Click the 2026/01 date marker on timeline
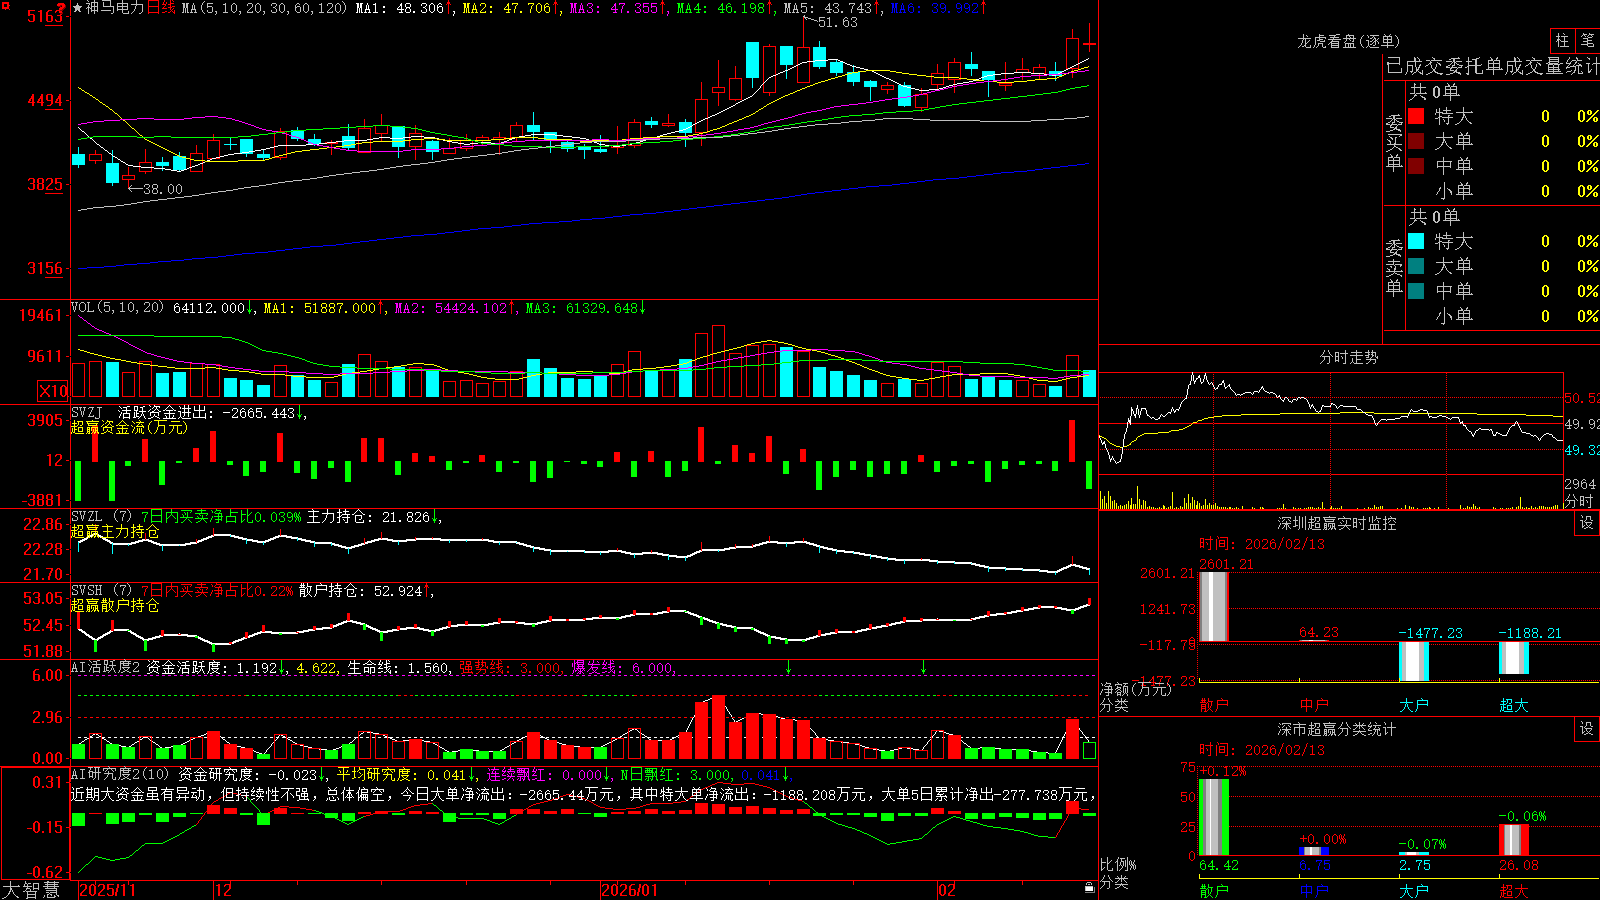1600x900 pixels. 630,890
